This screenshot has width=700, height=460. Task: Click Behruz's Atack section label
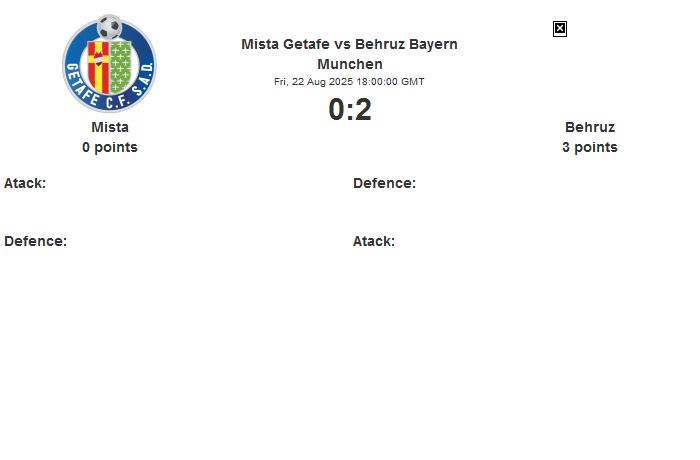click(374, 241)
